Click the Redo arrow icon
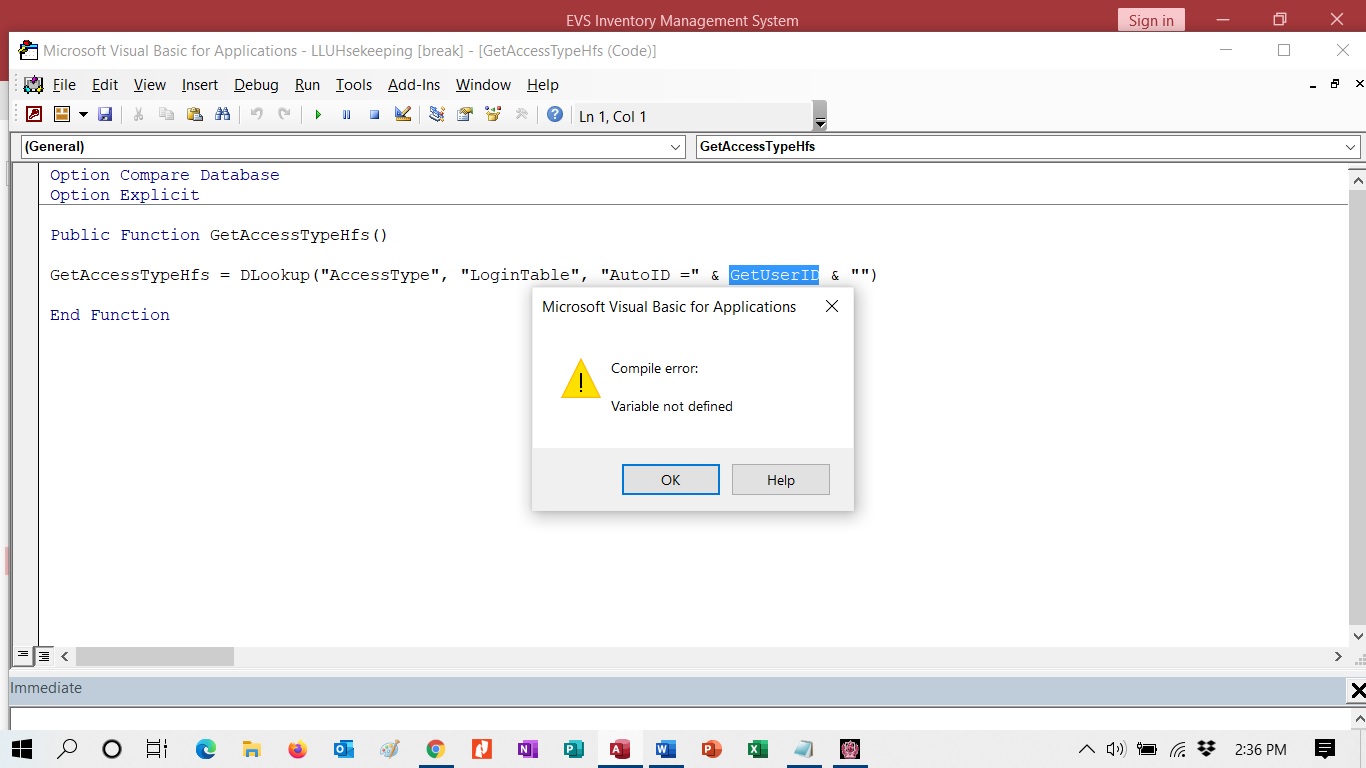The width and height of the screenshot is (1366, 768). click(x=285, y=115)
